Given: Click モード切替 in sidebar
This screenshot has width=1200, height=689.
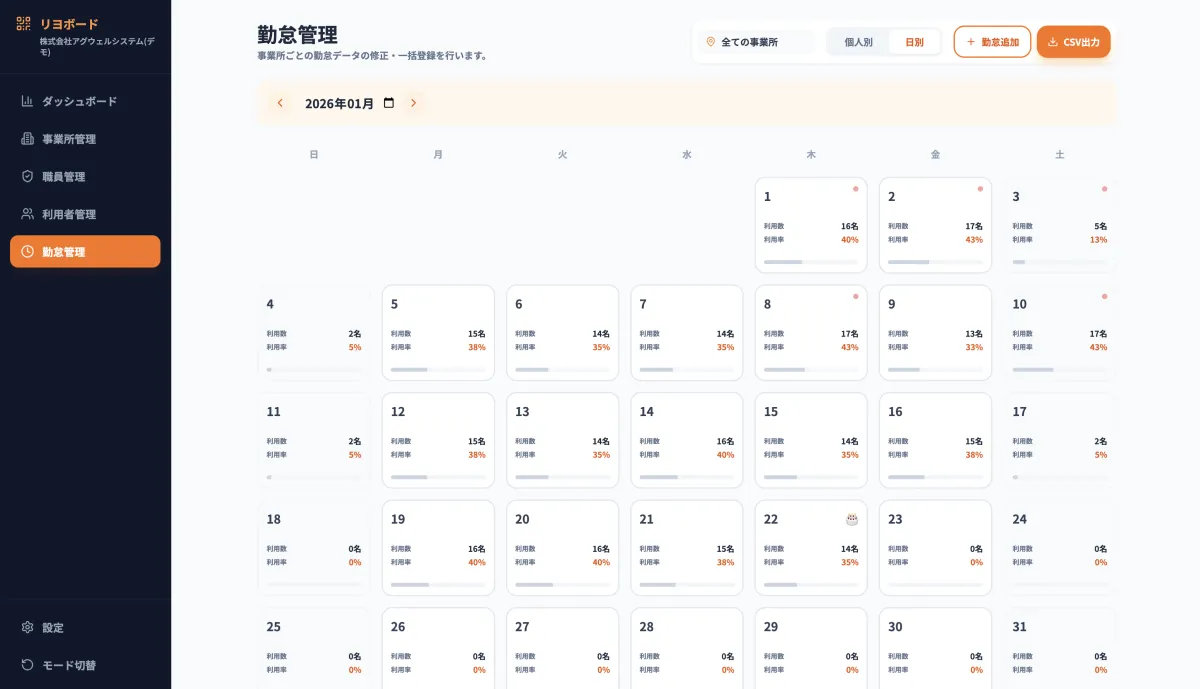Looking at the screenshot, I should pyautogui.click(x=85, y=664).
